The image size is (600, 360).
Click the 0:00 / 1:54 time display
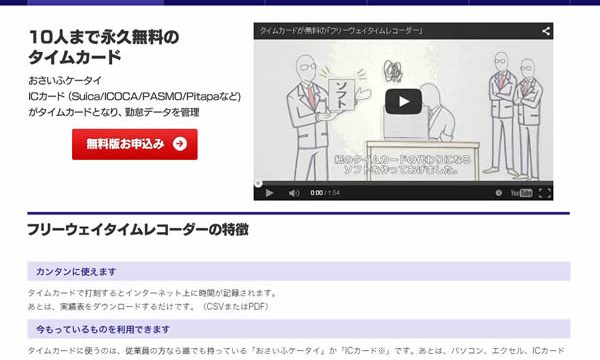325,193
